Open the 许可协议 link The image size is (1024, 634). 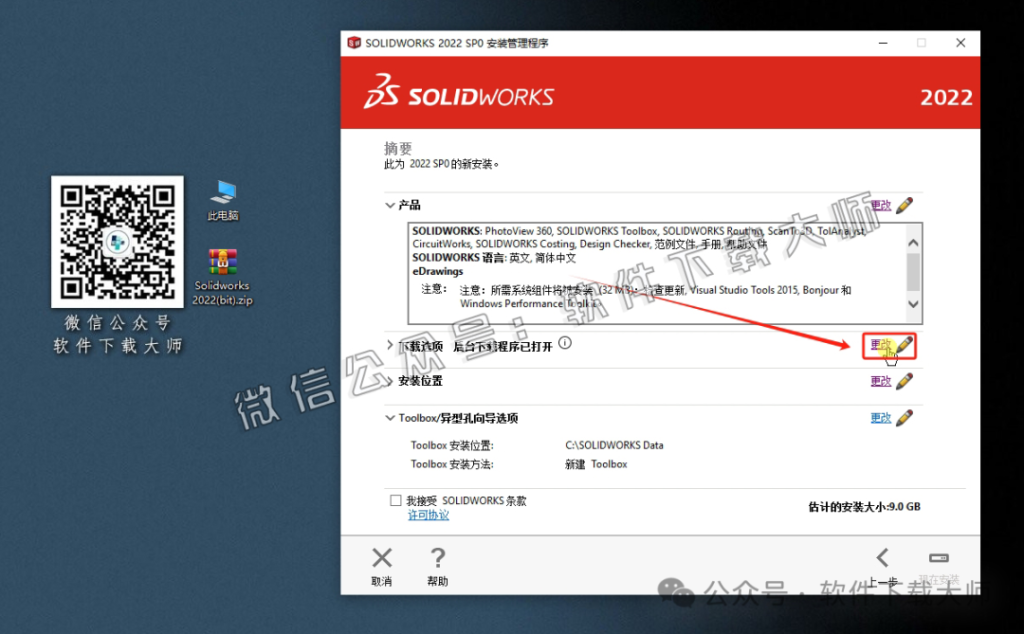428,514
